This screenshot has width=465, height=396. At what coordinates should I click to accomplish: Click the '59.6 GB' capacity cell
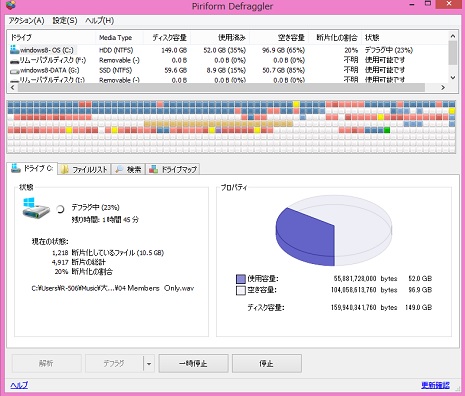click(x=176, y=70)
